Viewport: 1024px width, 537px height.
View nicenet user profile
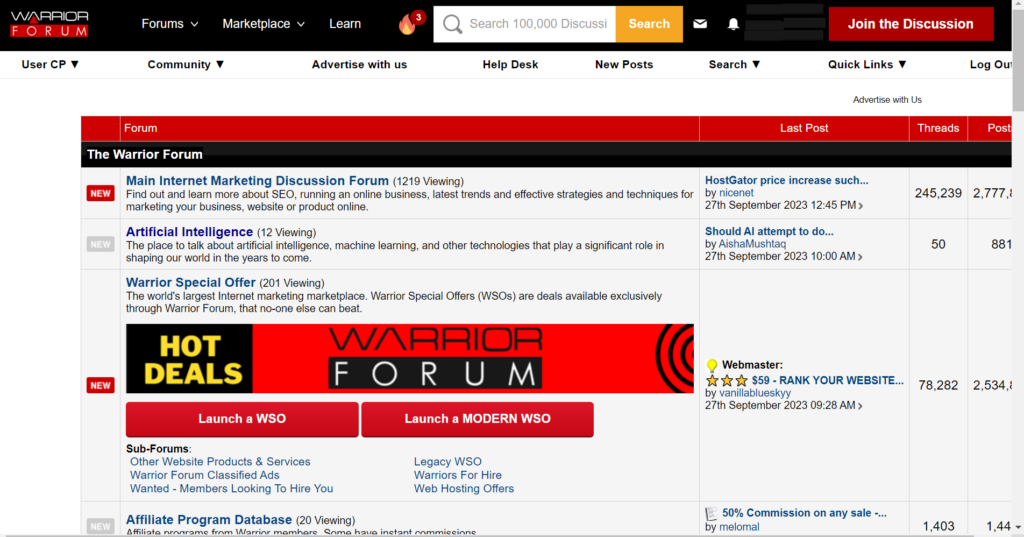click(736, 193)
